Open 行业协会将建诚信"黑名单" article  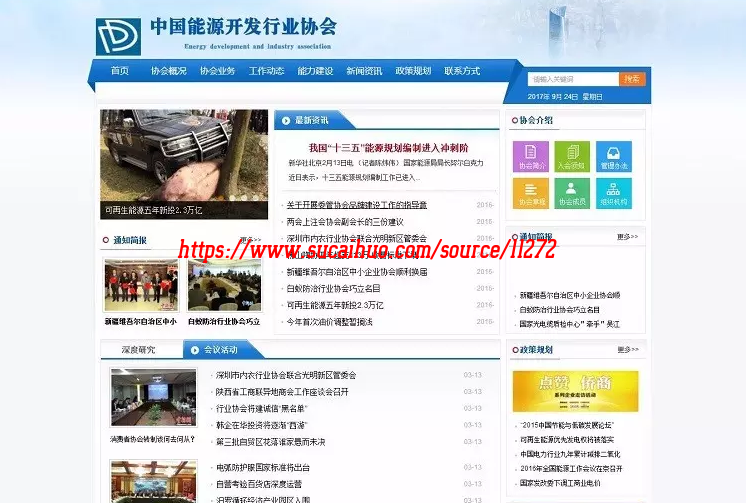(262, 408)
